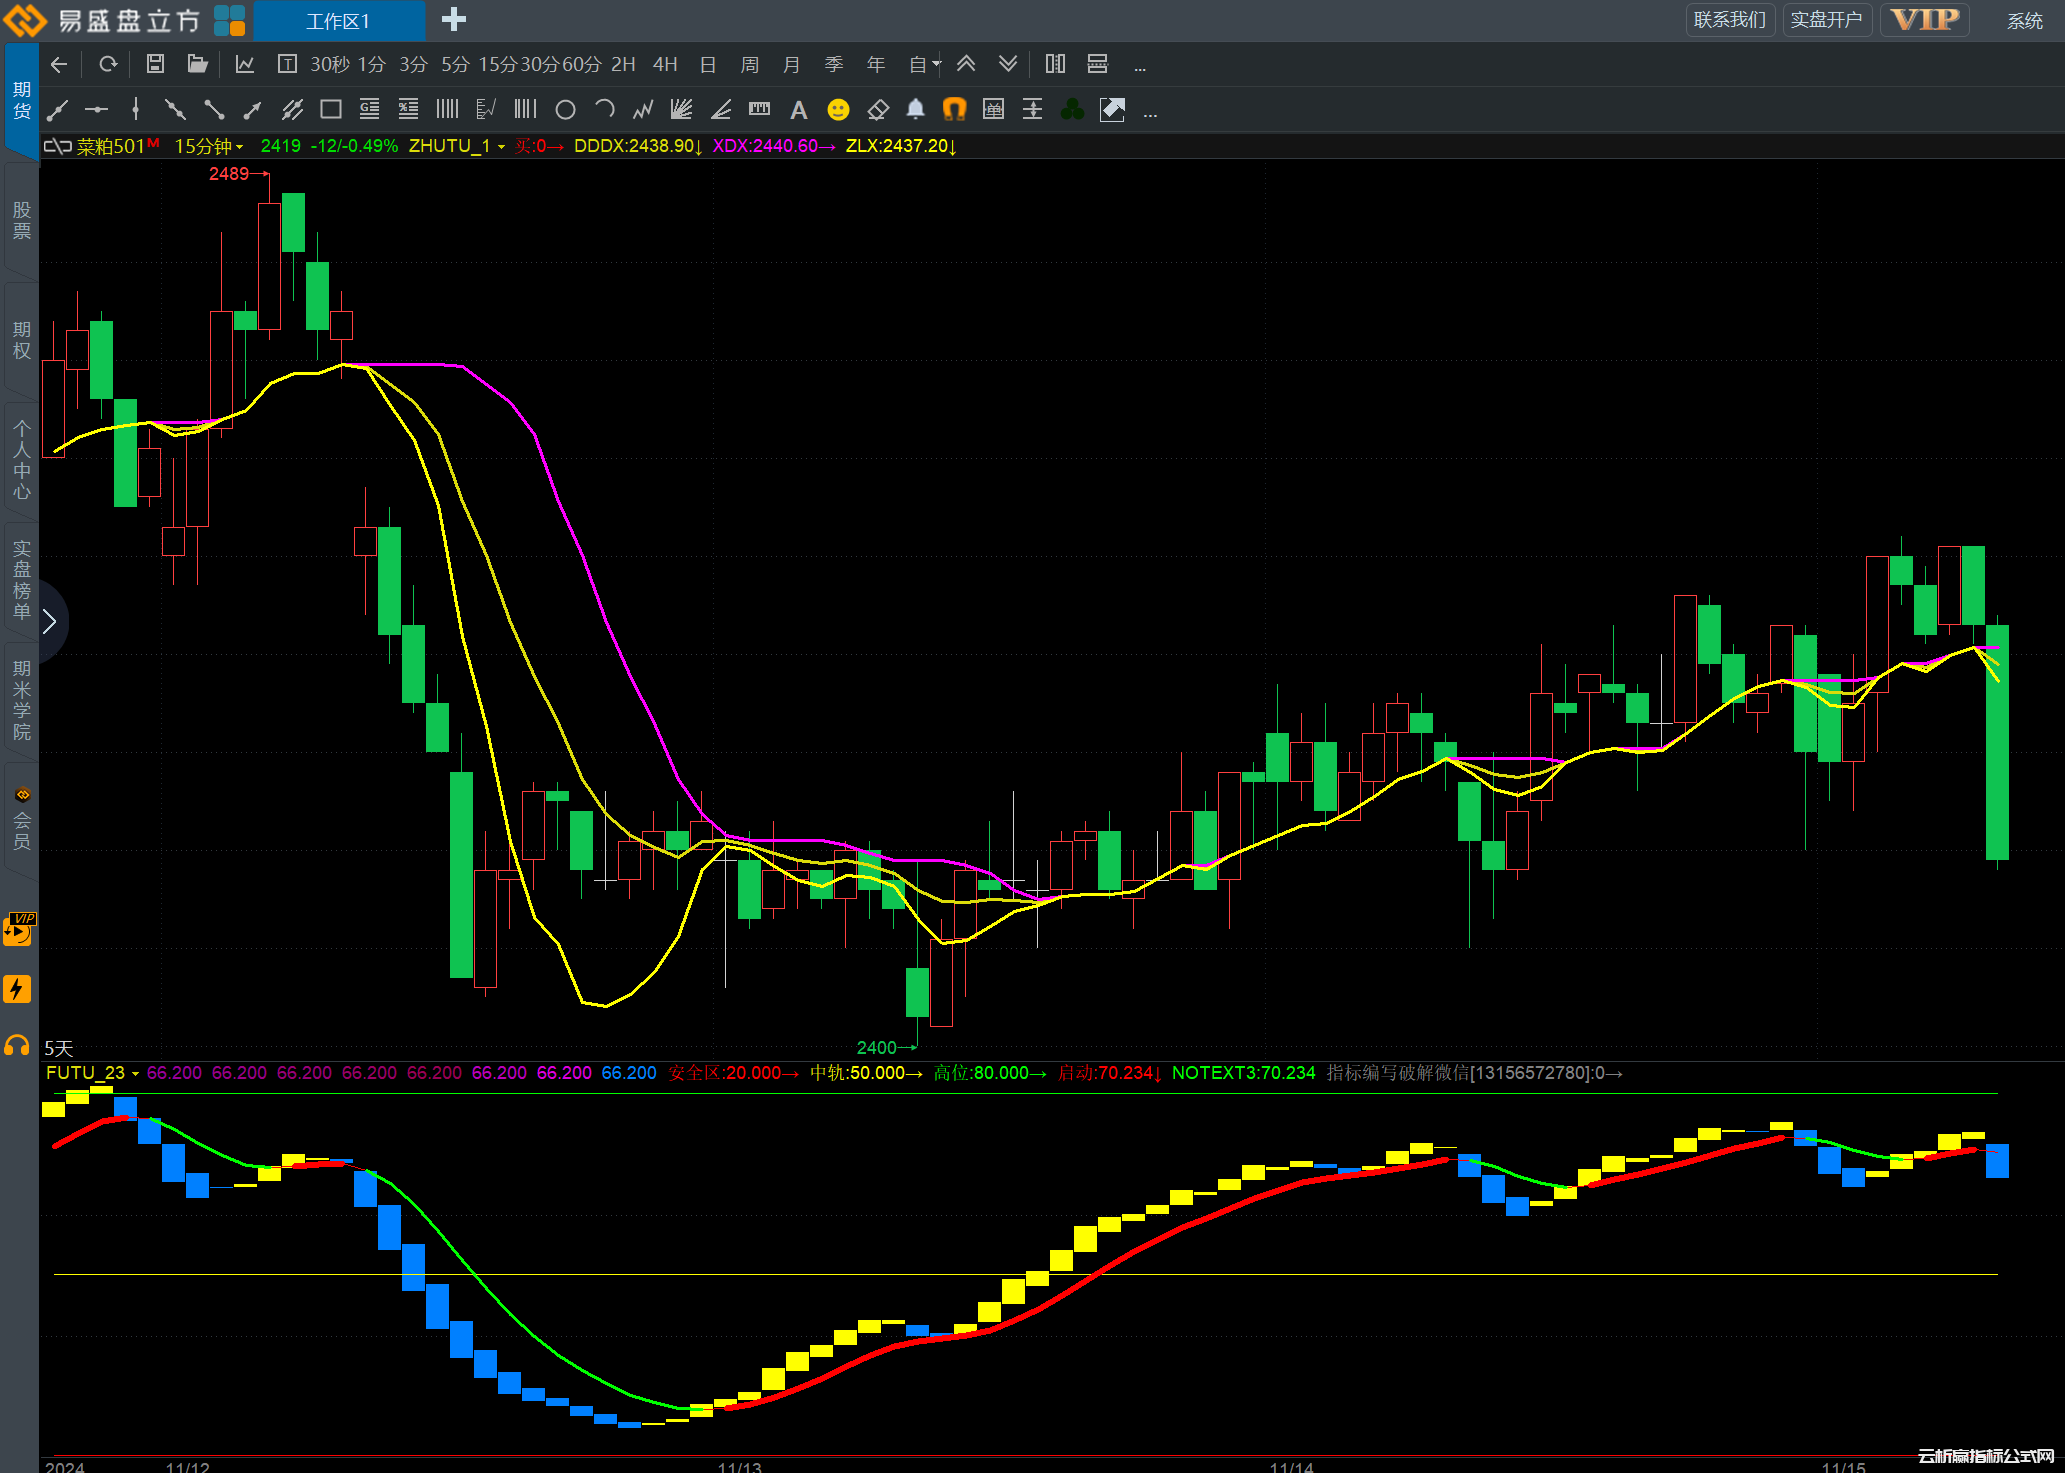Click the 实盘开户 button

tap(1826, 20)
